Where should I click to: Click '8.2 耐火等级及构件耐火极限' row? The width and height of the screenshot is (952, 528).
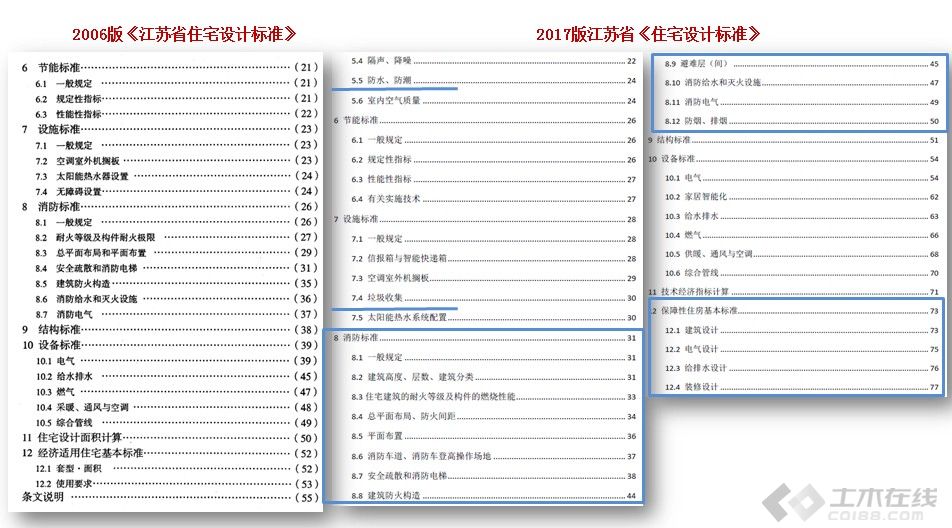[x=95, y=237]
